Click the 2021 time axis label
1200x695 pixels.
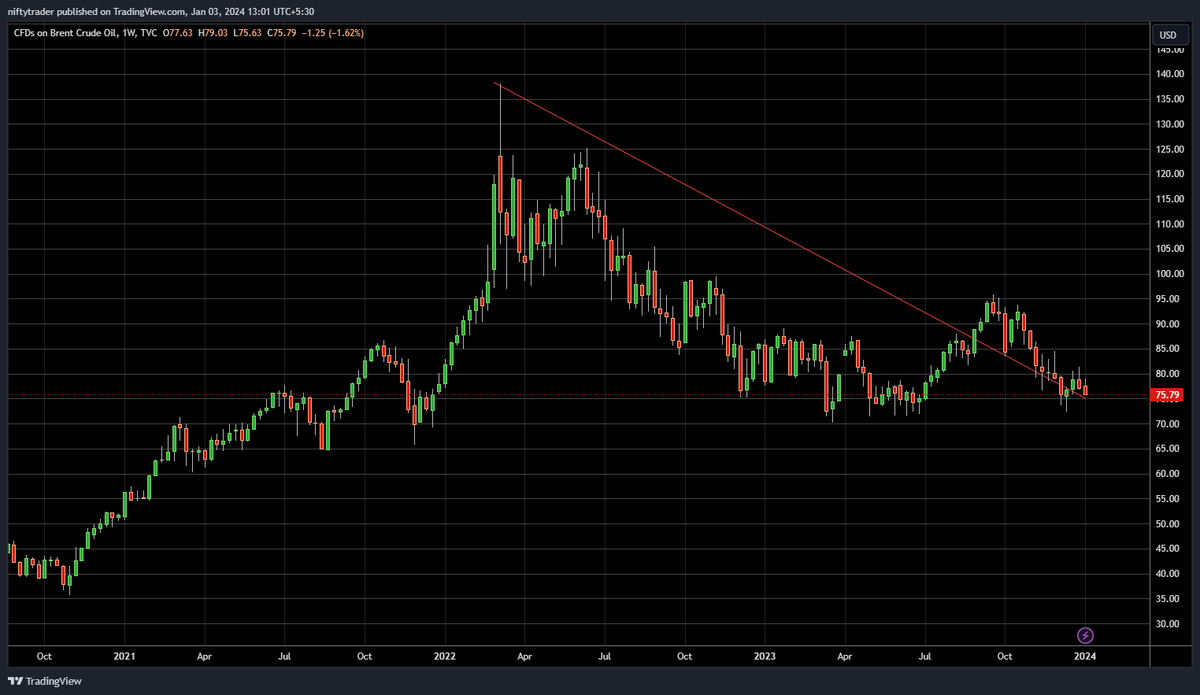tap(125, 657)
